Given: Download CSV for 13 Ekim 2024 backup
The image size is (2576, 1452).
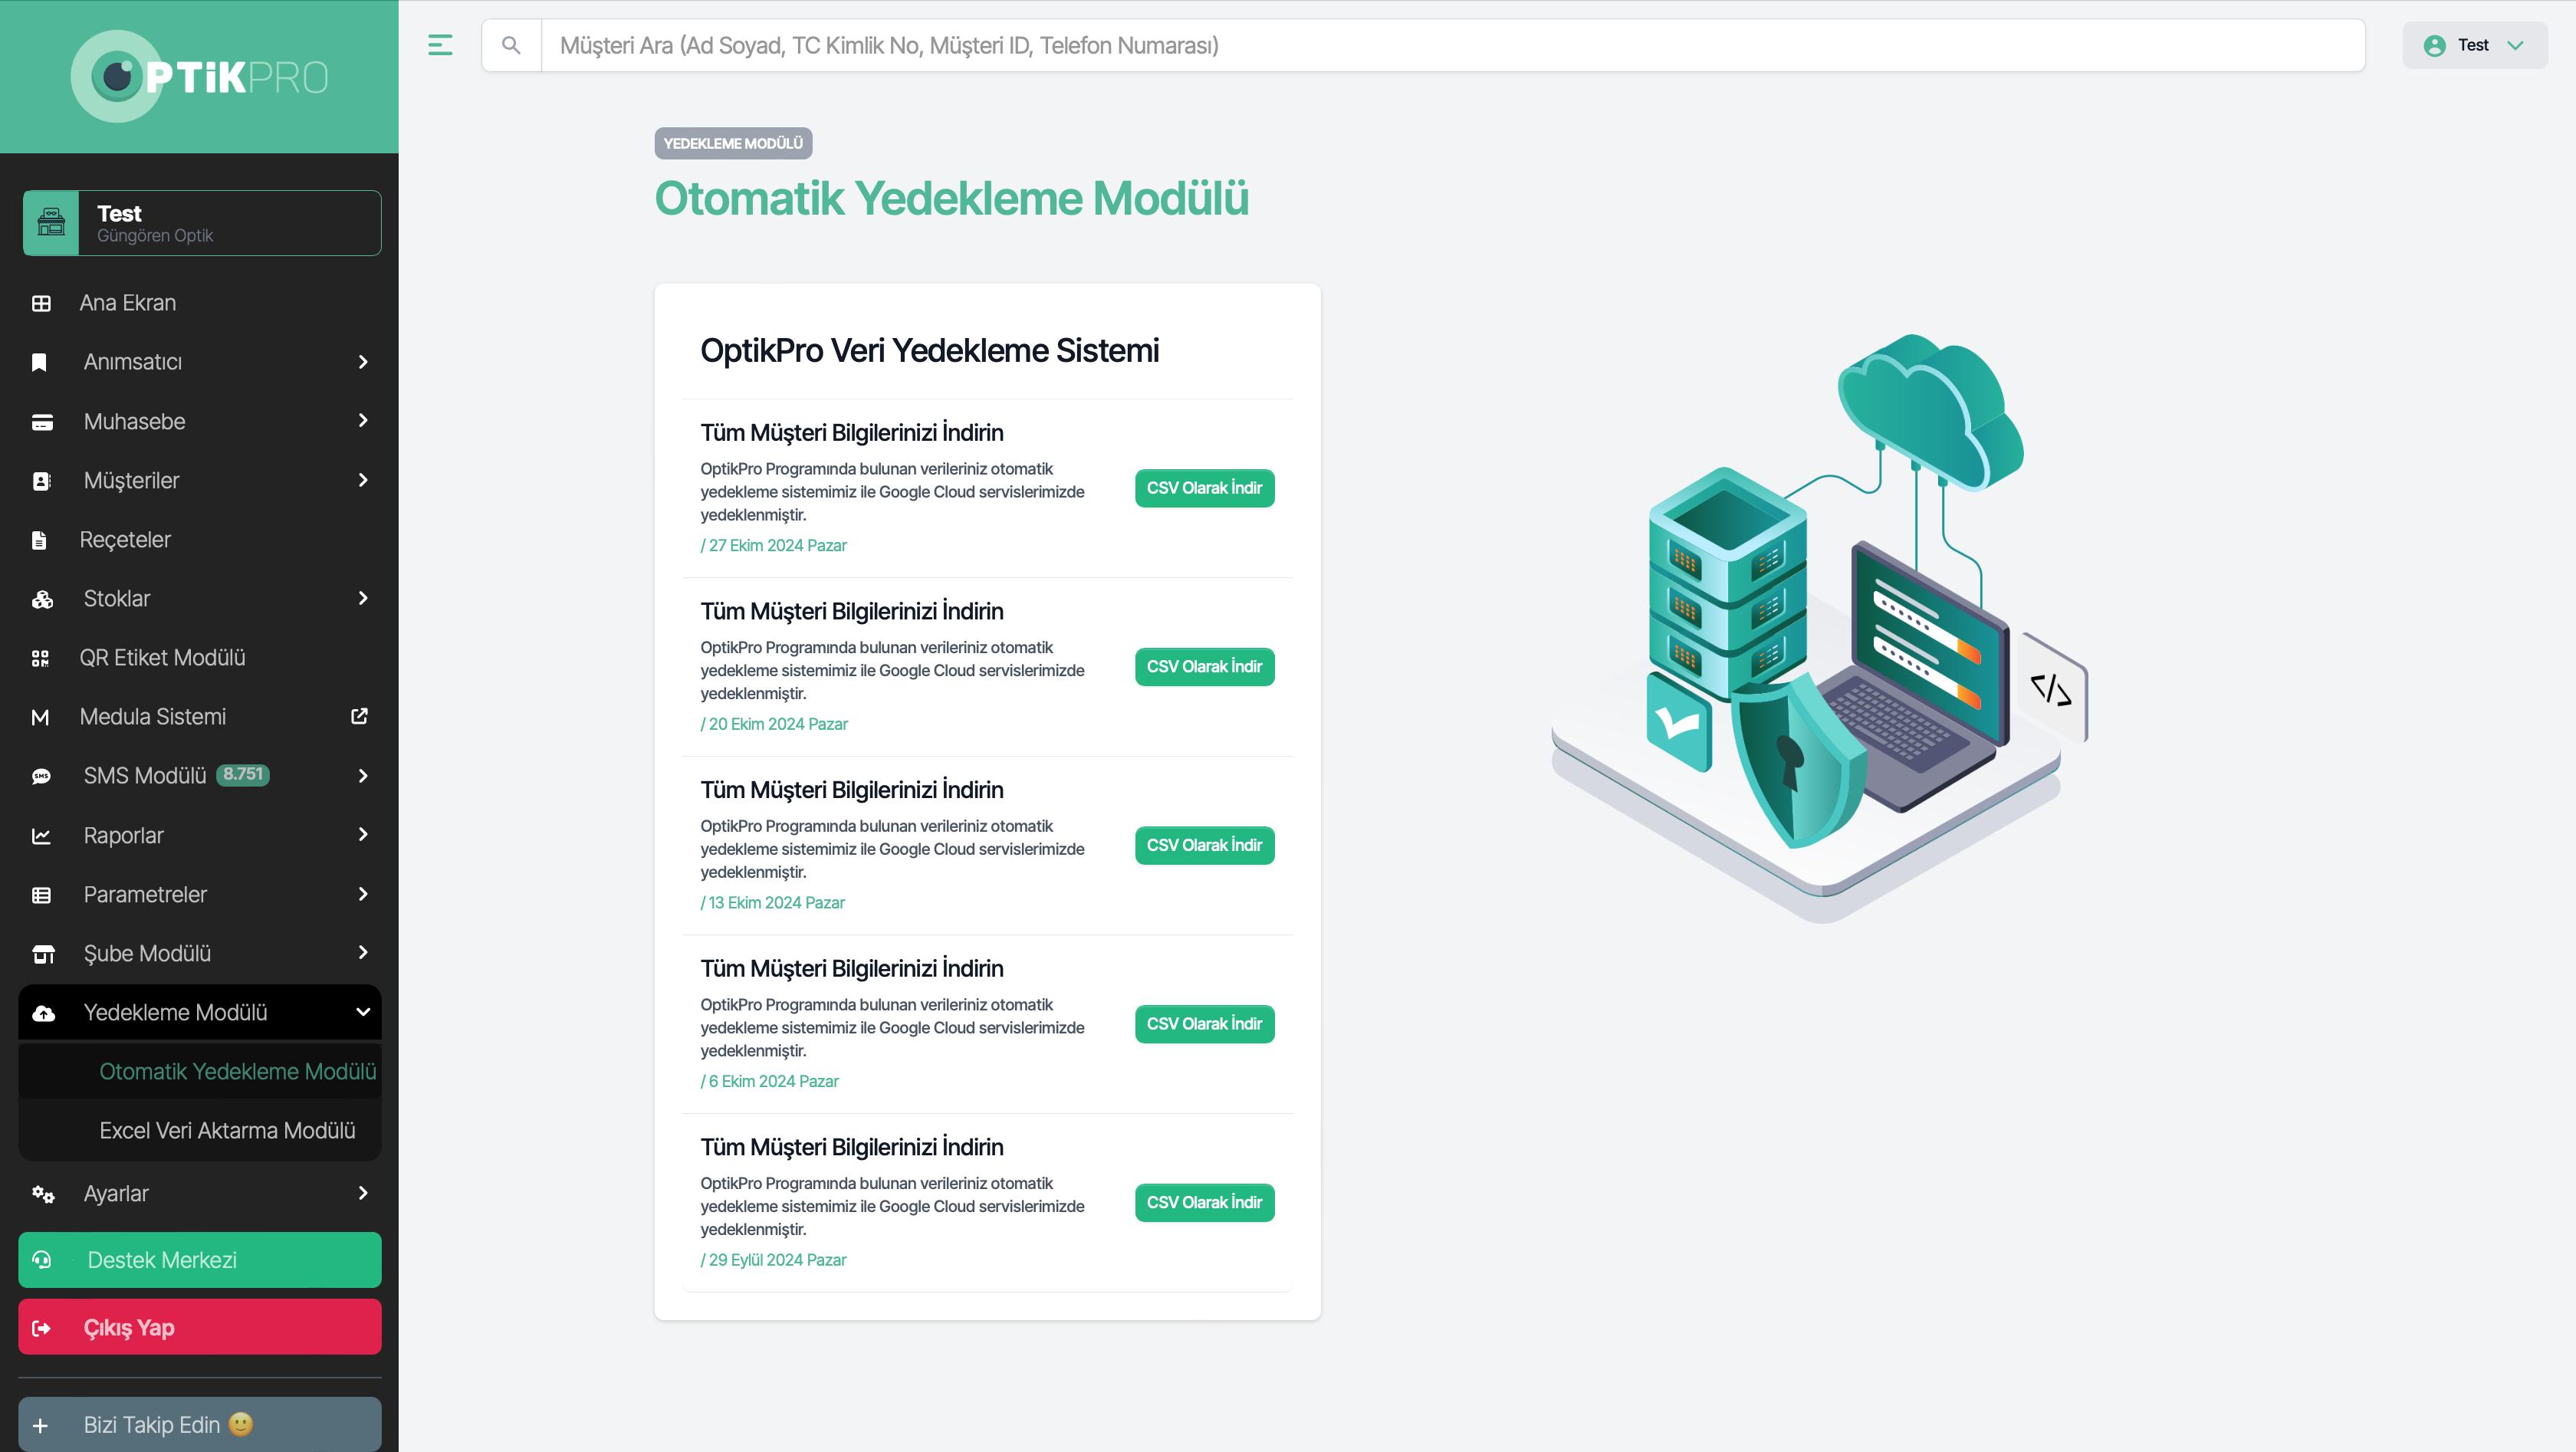Looking at the screenshot, I should (1204, 846).
